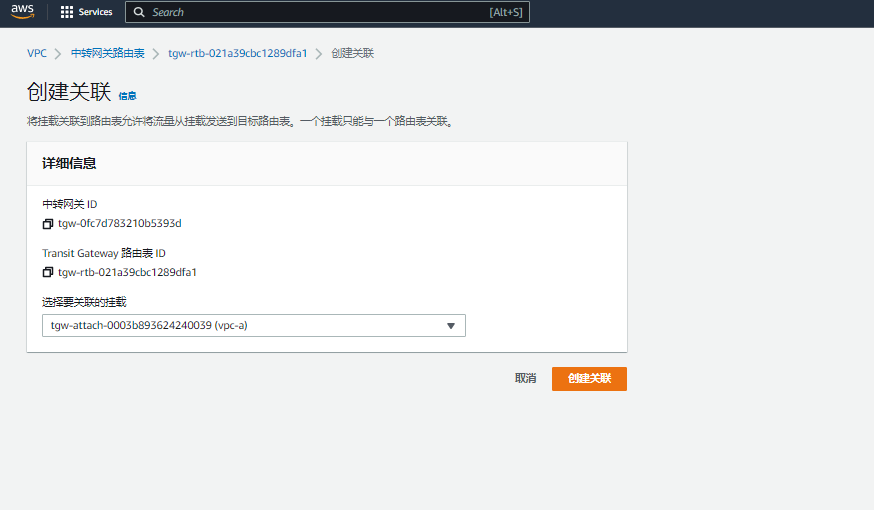Select the tgw-0fc7d783210b5393d text
Image resolution: width=874 pixels, height=510 pixels.
[x=120, y=224]
